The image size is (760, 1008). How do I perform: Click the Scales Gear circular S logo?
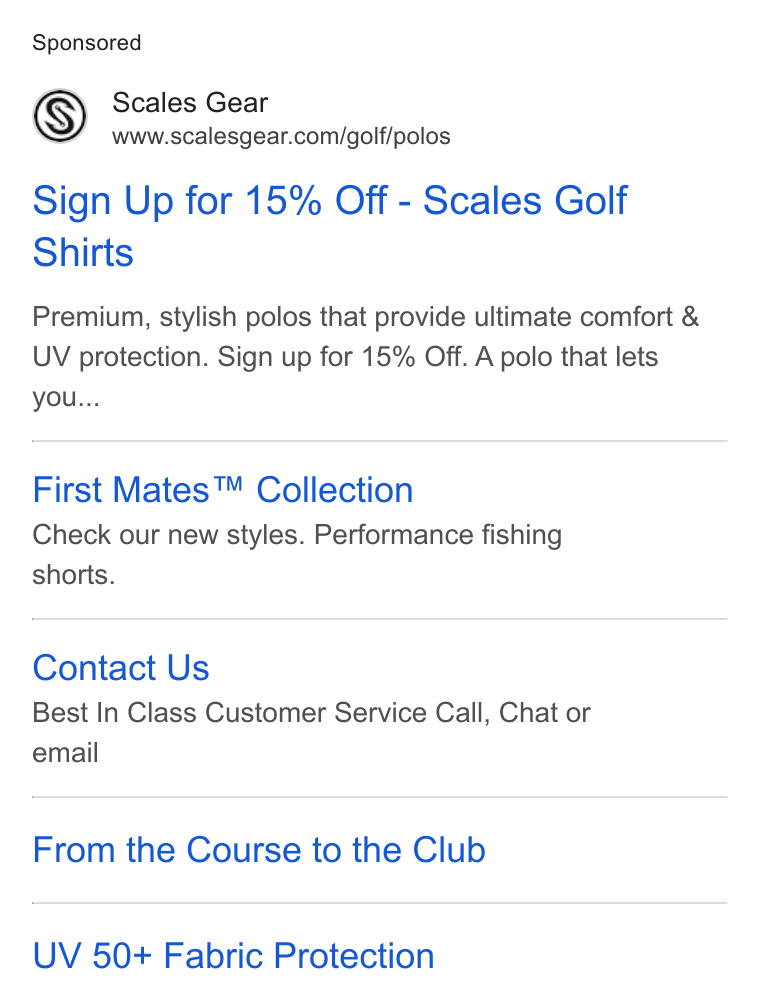(x=60, y=116)
